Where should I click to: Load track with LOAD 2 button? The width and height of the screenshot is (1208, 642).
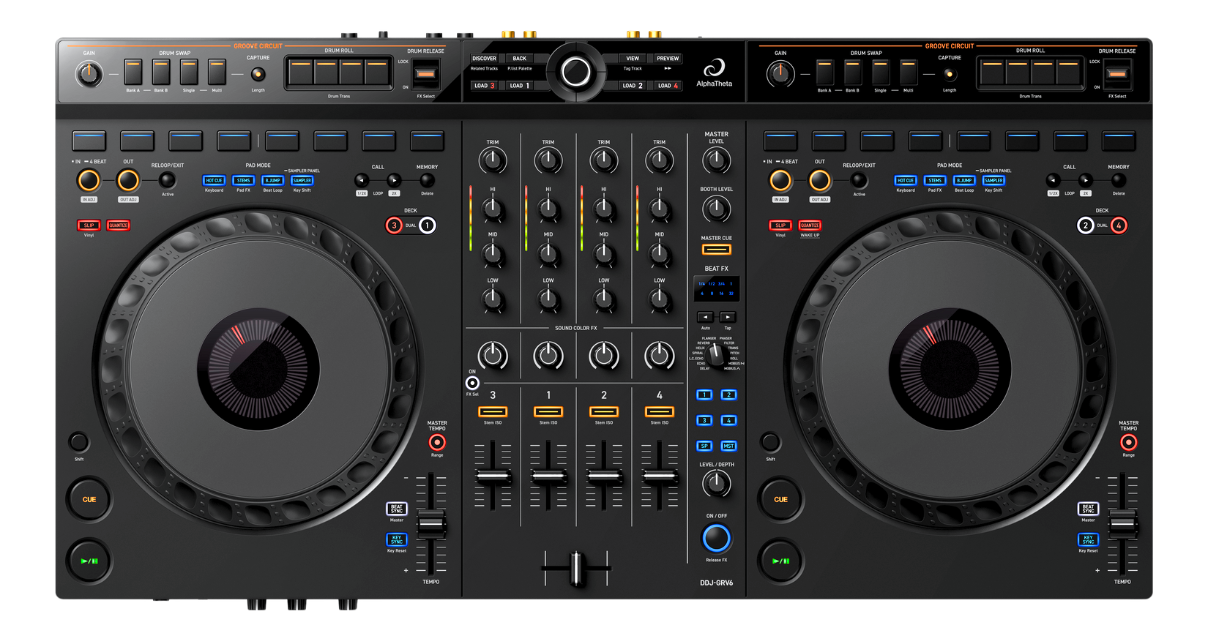click(x=633, y=86)
